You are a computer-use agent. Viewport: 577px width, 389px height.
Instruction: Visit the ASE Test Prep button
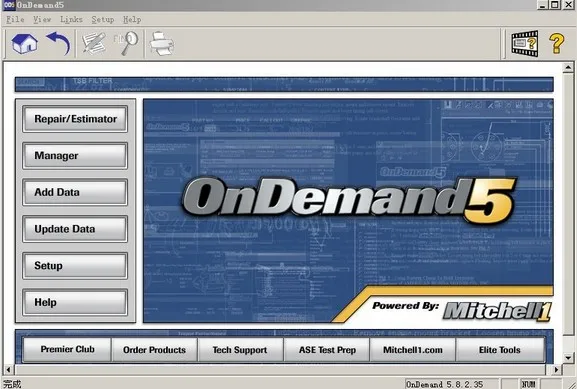pos(327,350)
